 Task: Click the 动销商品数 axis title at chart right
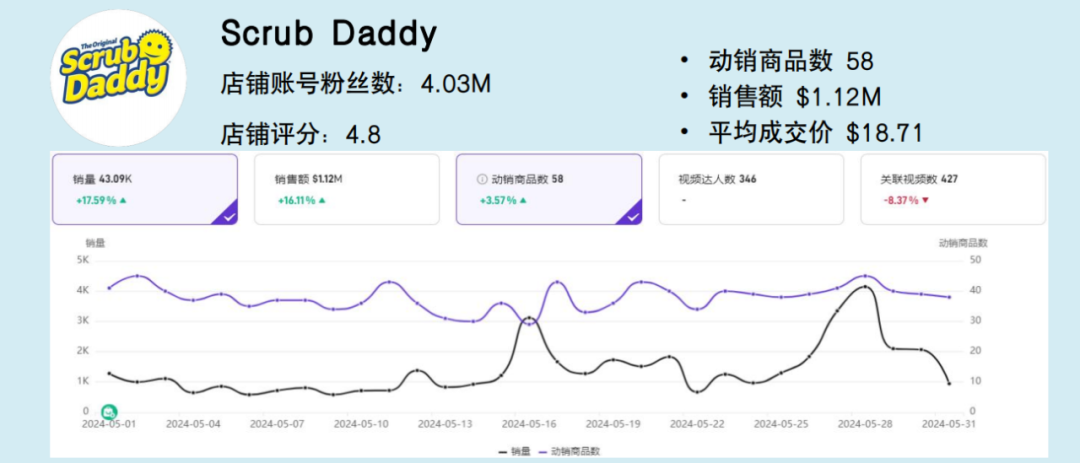(x=964, y=243)
